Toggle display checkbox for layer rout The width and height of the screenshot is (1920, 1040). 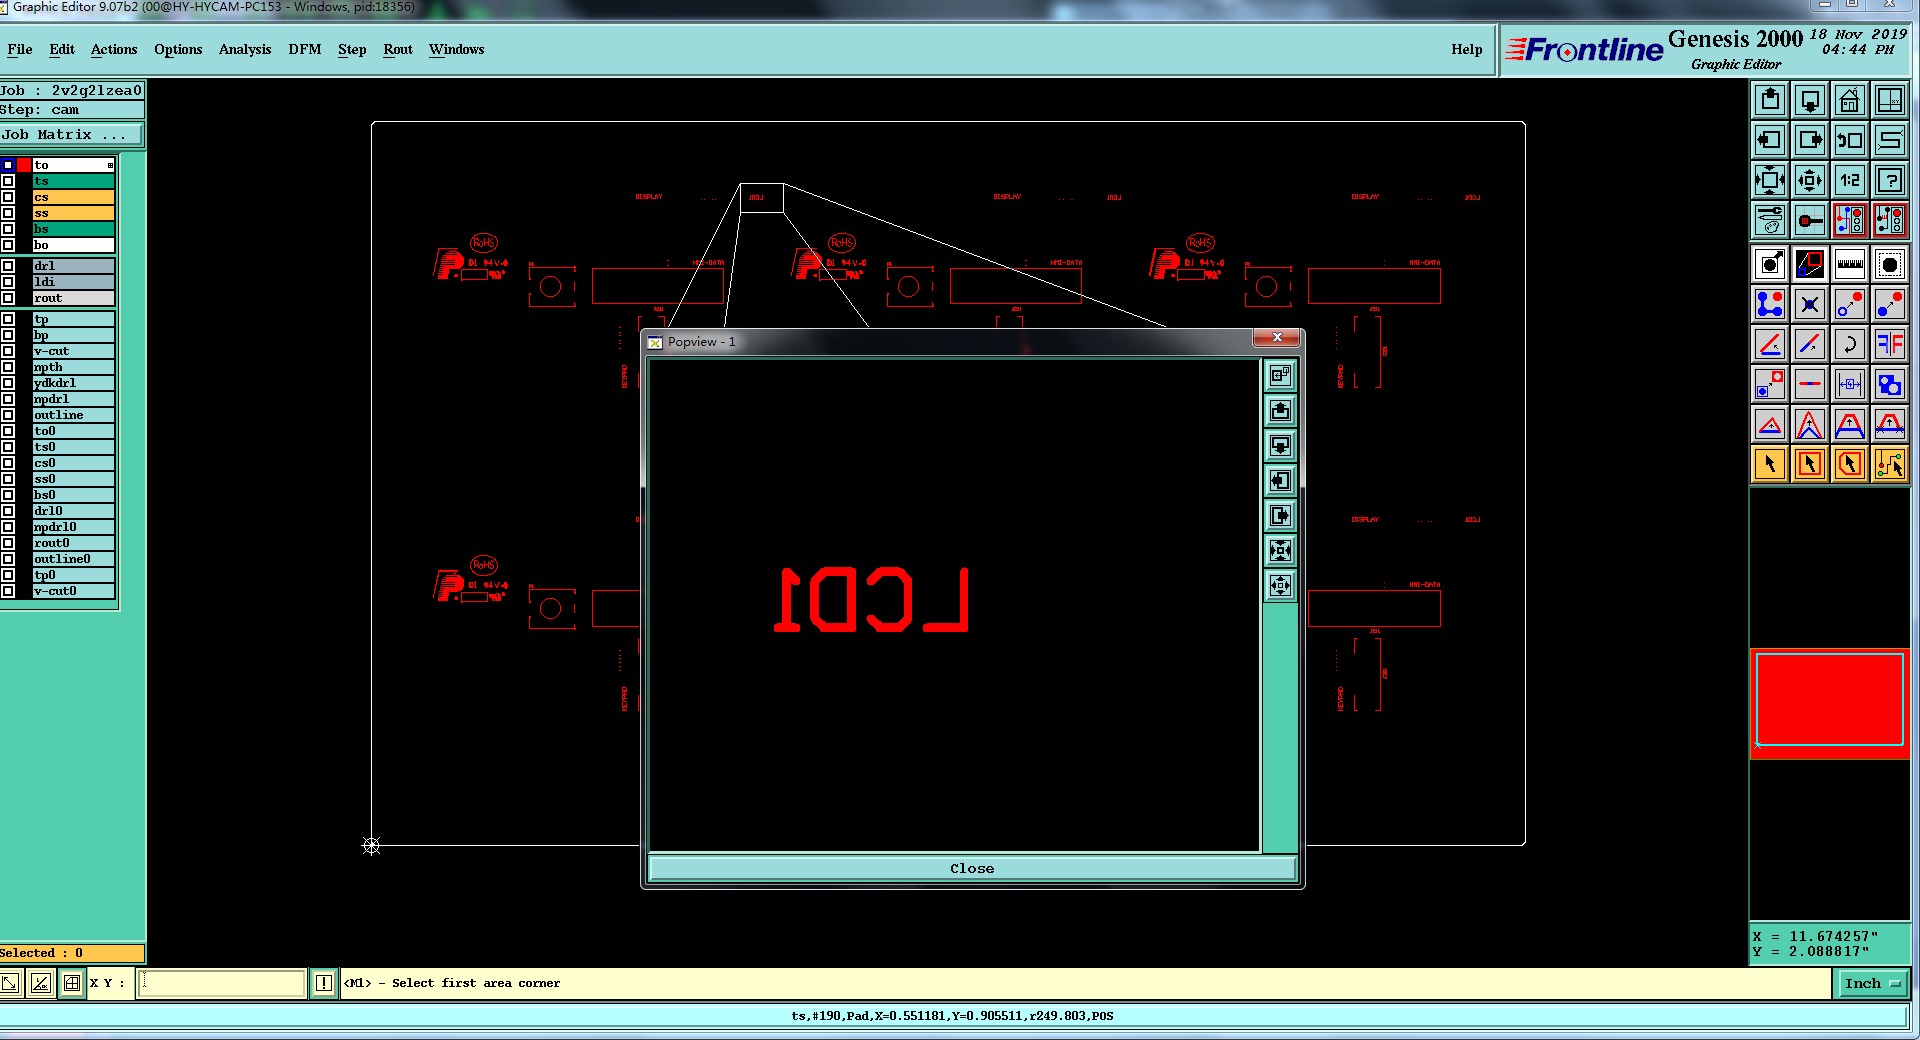[x=8, y=298]
